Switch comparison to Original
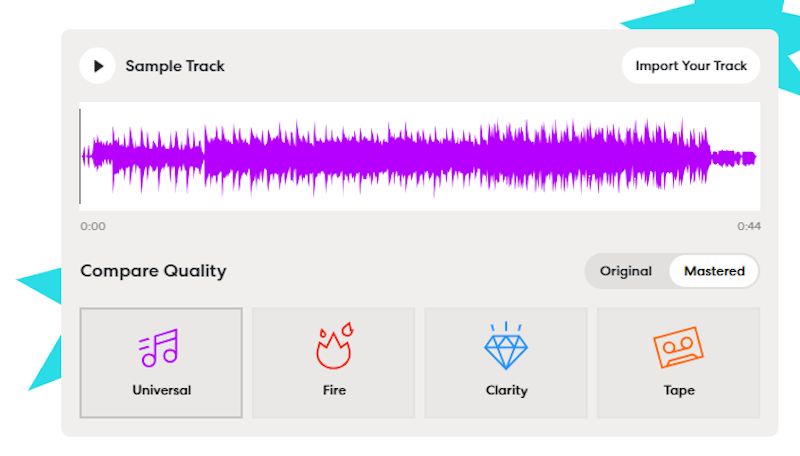The height and width of the screenshot is (456, 800). [626, 271]
